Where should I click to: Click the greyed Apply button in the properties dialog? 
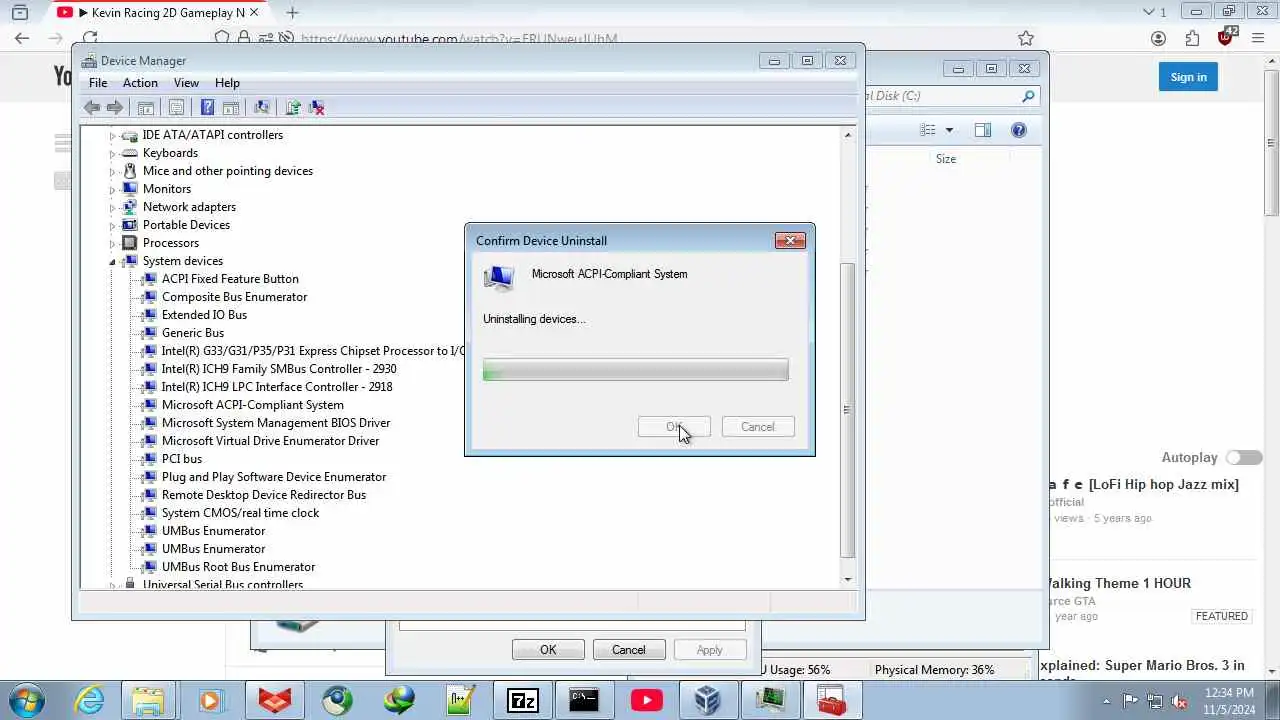point(710,650)
